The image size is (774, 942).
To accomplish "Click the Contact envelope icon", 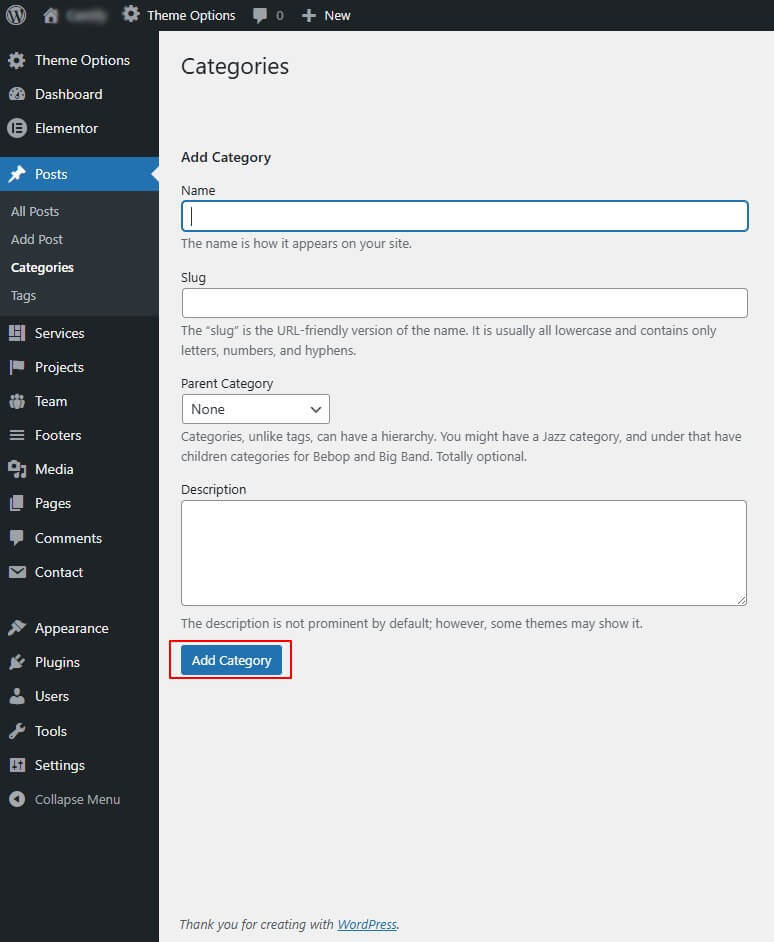I will pyautogui.click(x=17, y=572).
